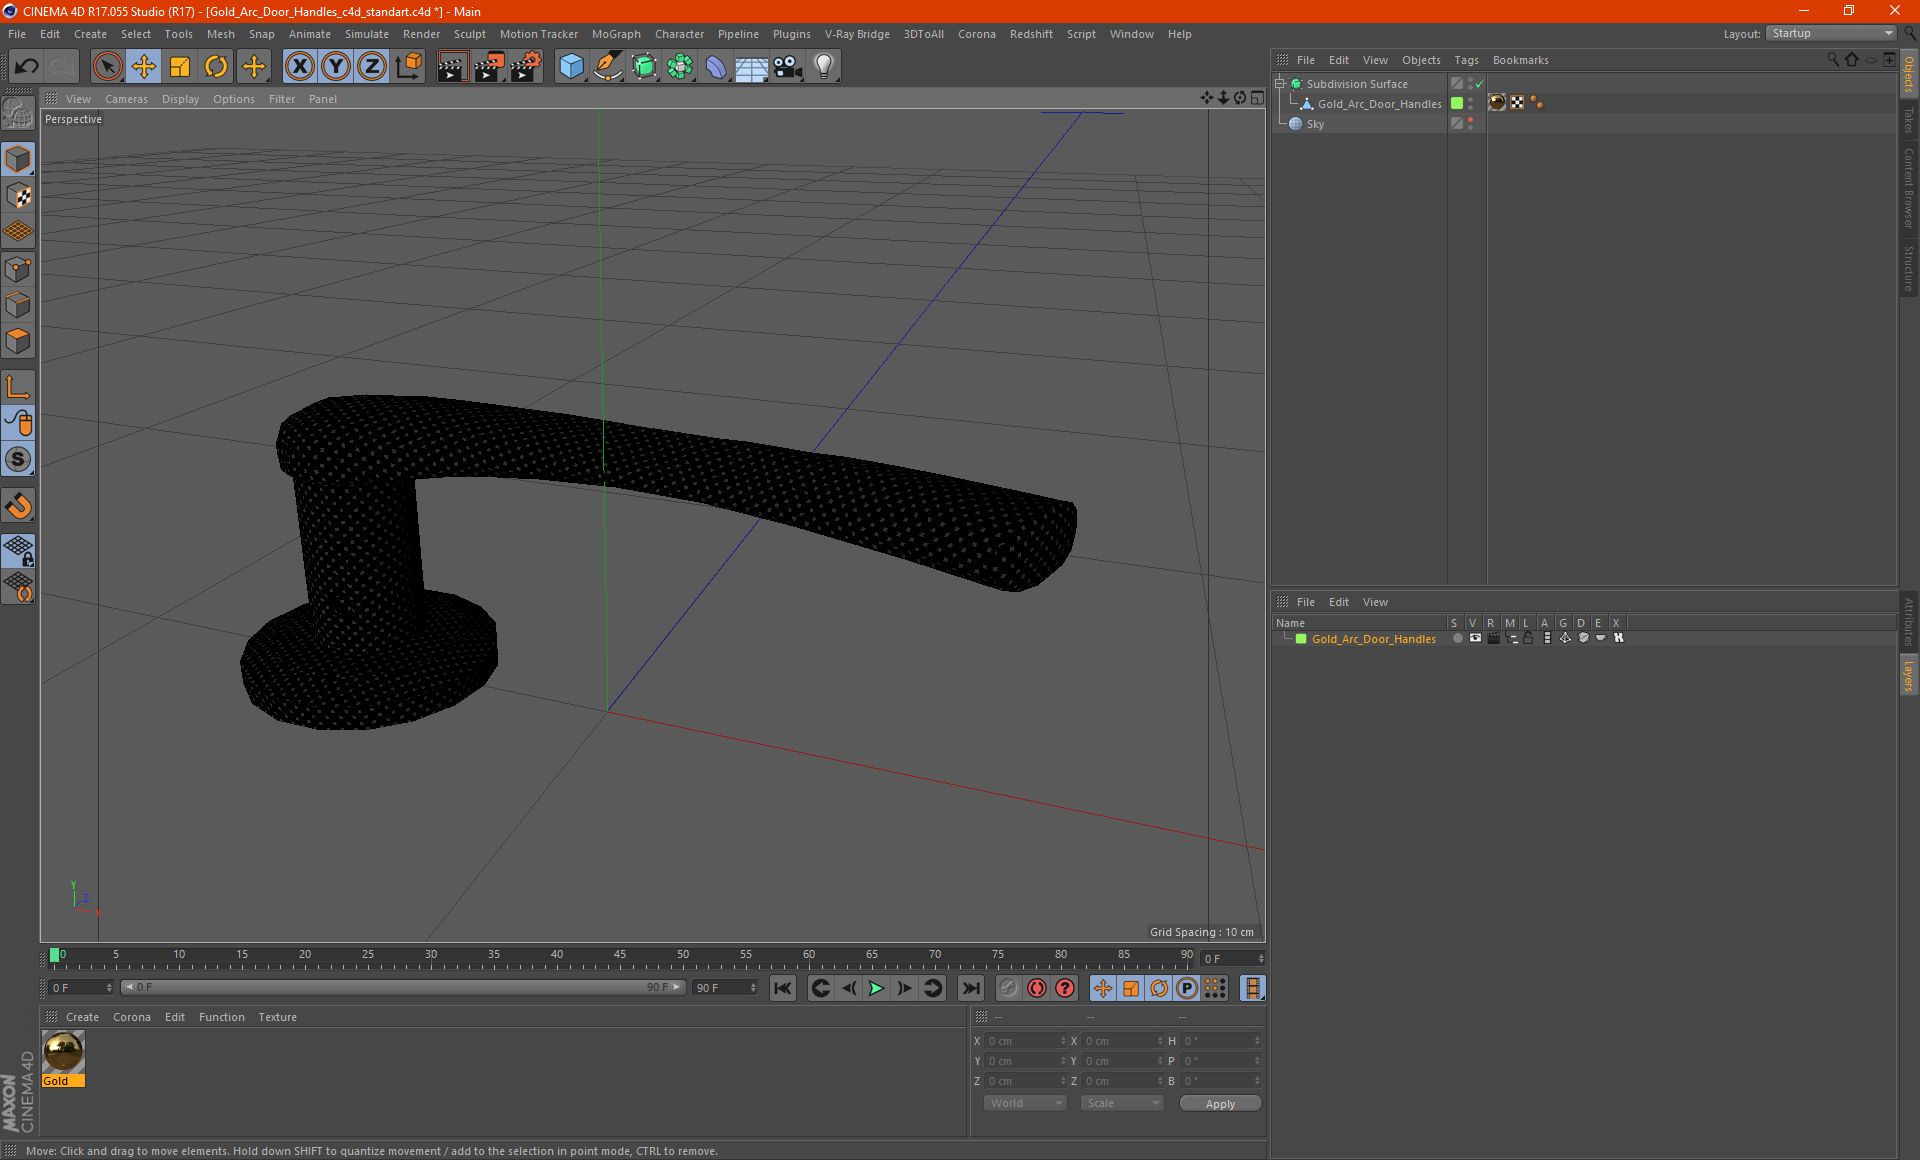This screenshot has width=1920, height=1160.
Task: Toggle Y axis lock
Action: 336,67
